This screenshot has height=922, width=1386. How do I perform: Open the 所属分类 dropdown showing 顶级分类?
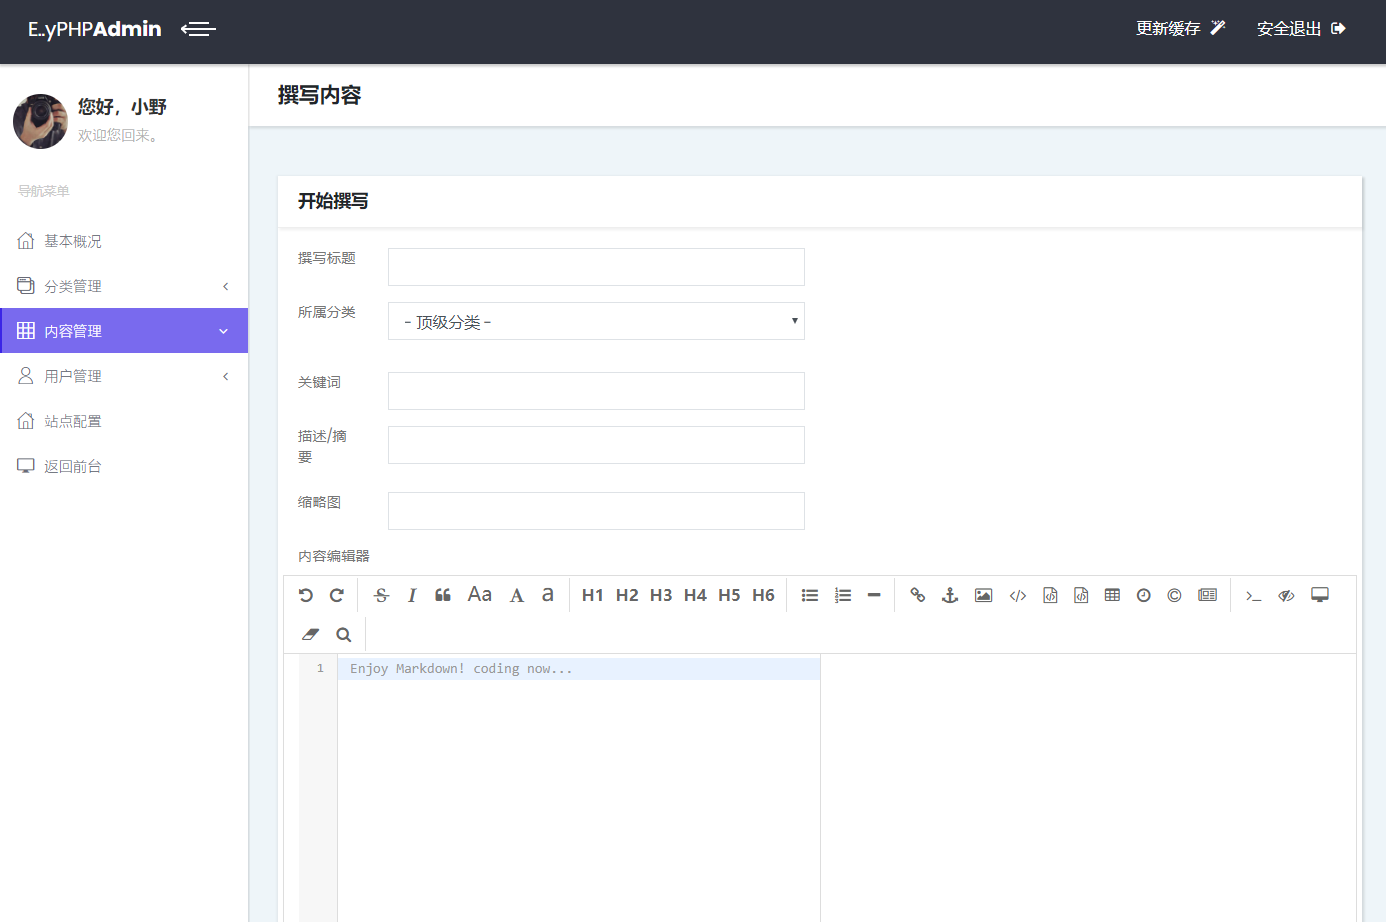click(x=596, y=321)
